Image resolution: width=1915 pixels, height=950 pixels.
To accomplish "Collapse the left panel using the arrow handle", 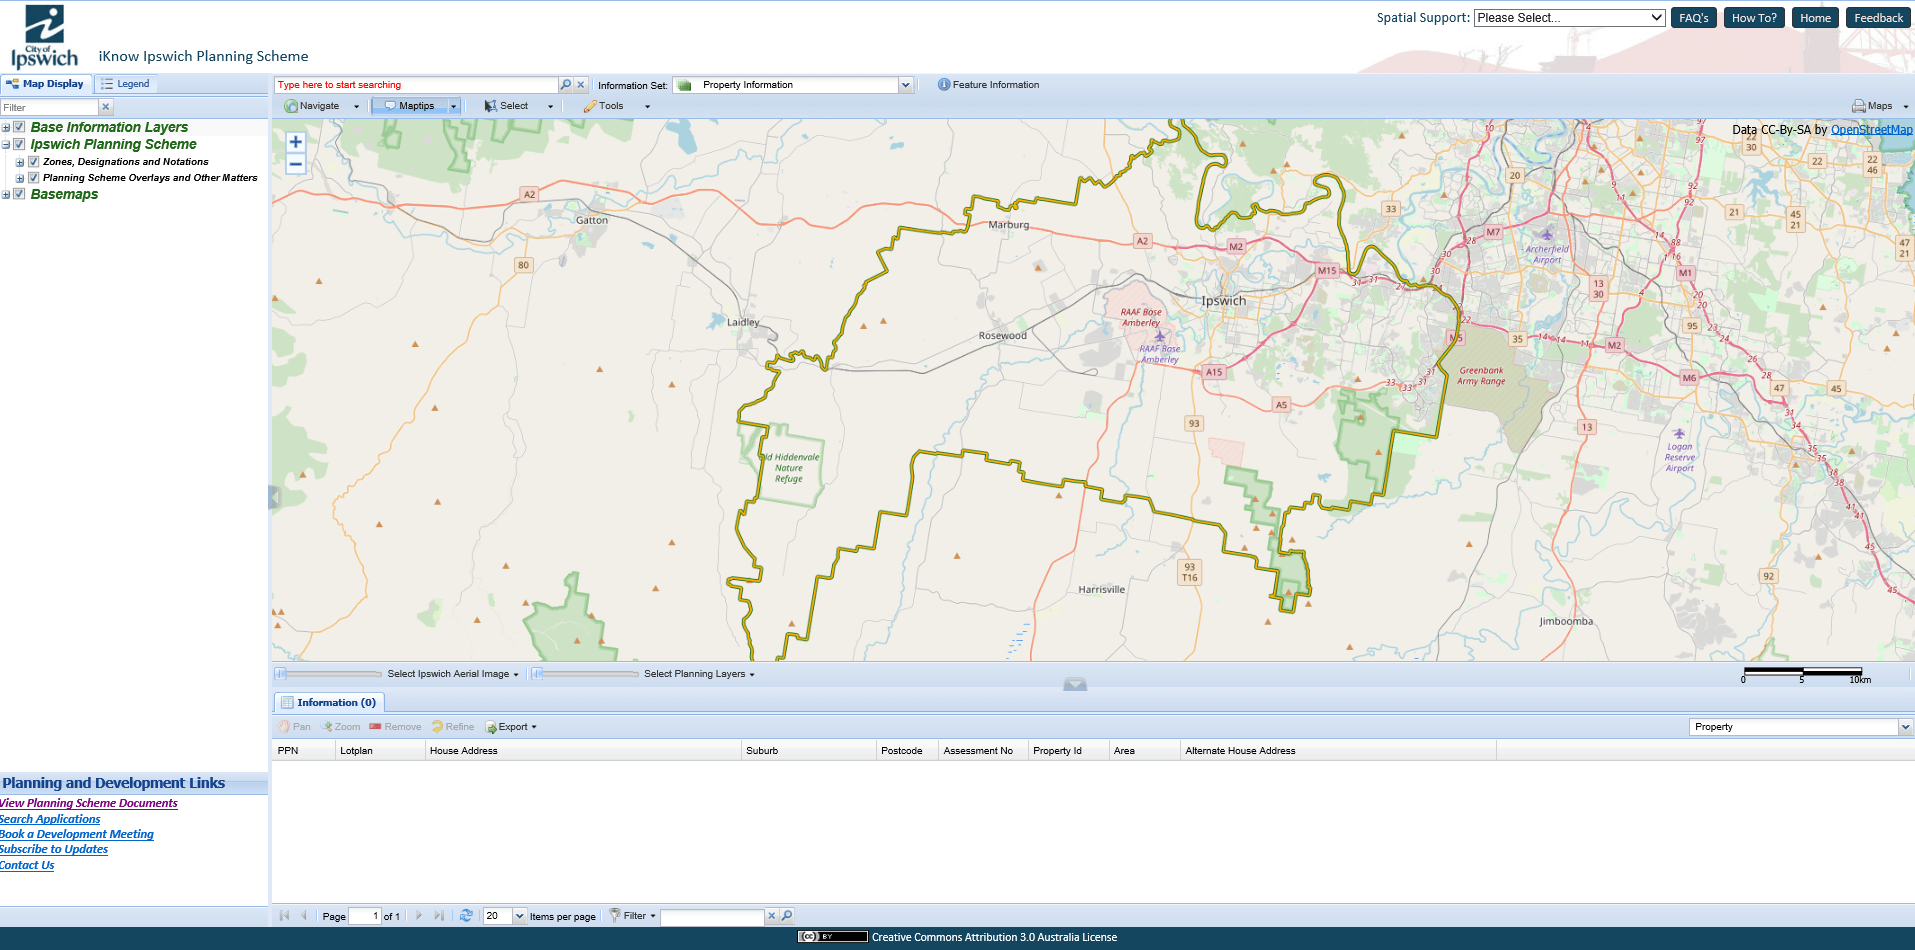I will [x=273, y=497].
